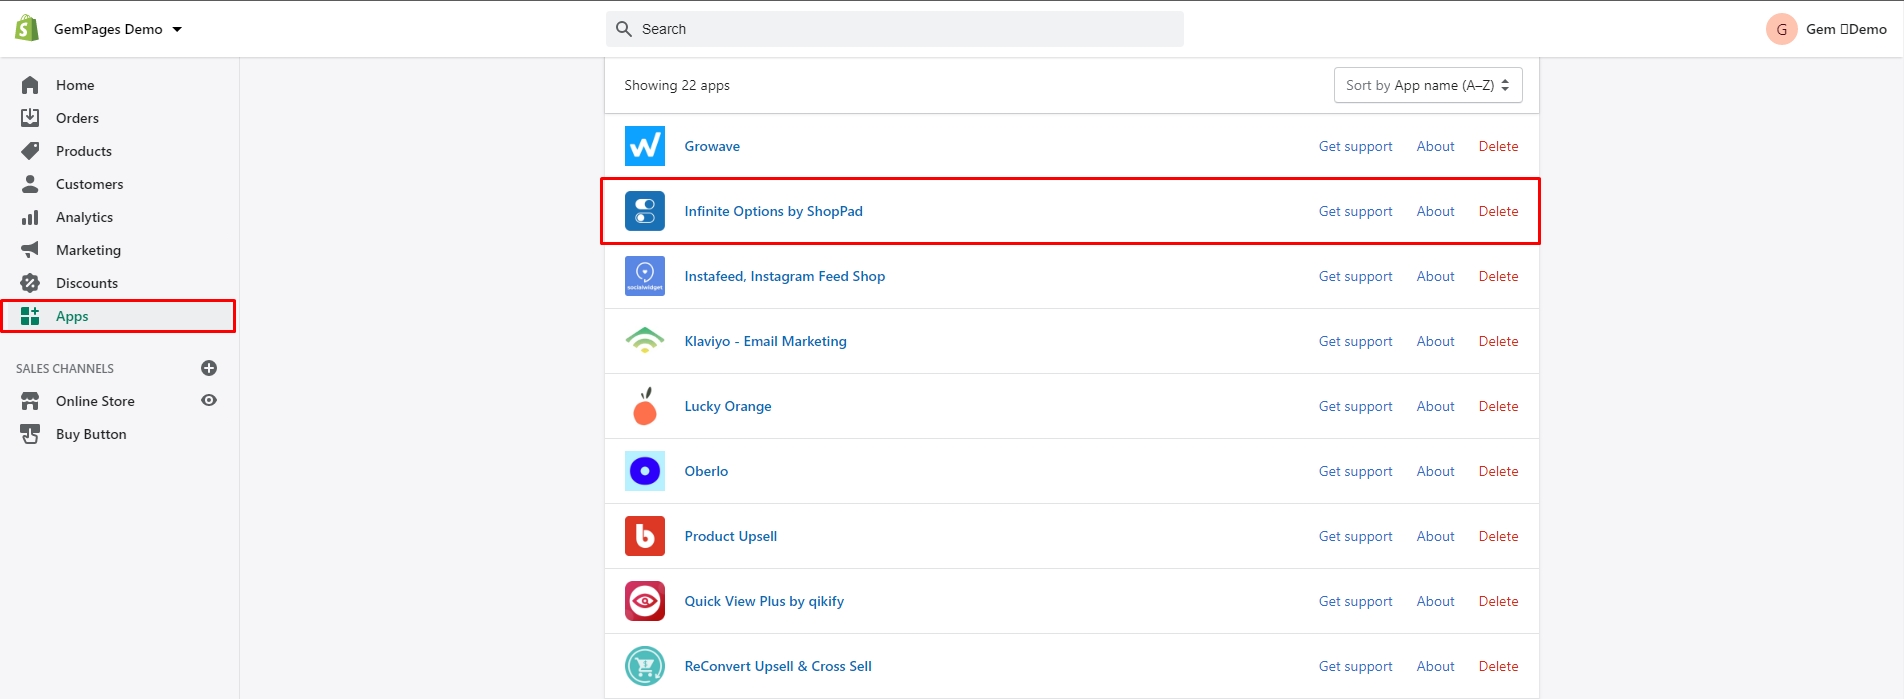Open Buy Button sales channel

coord(91,434)
